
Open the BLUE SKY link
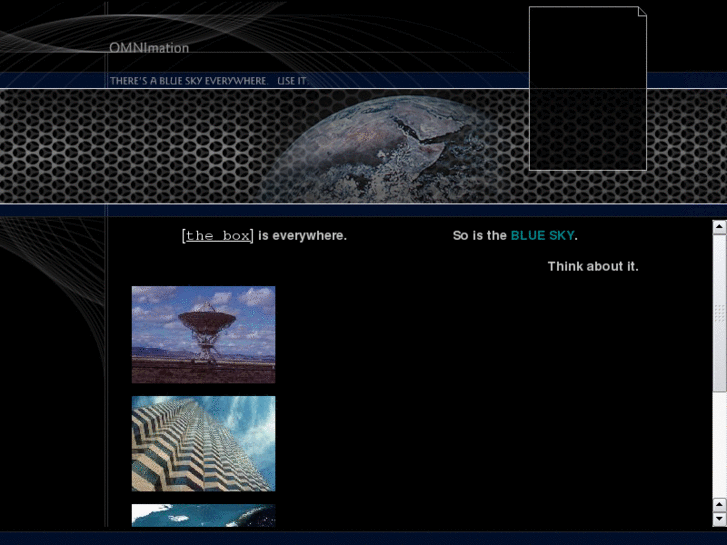(x=542, y=236)
